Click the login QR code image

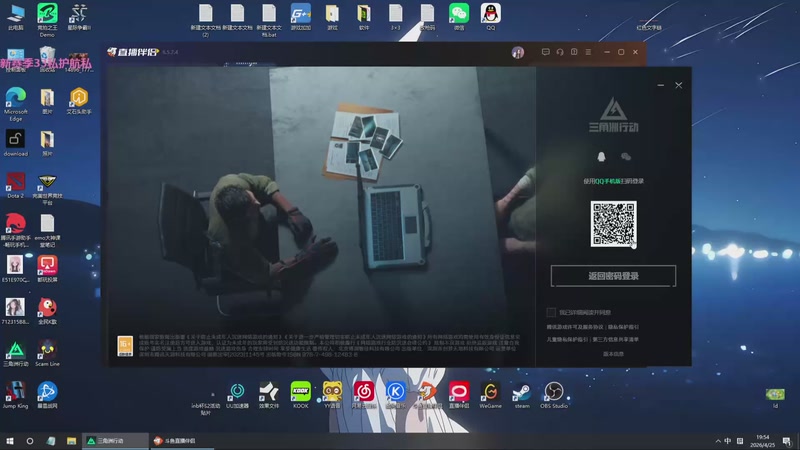(x=613, y=224)
